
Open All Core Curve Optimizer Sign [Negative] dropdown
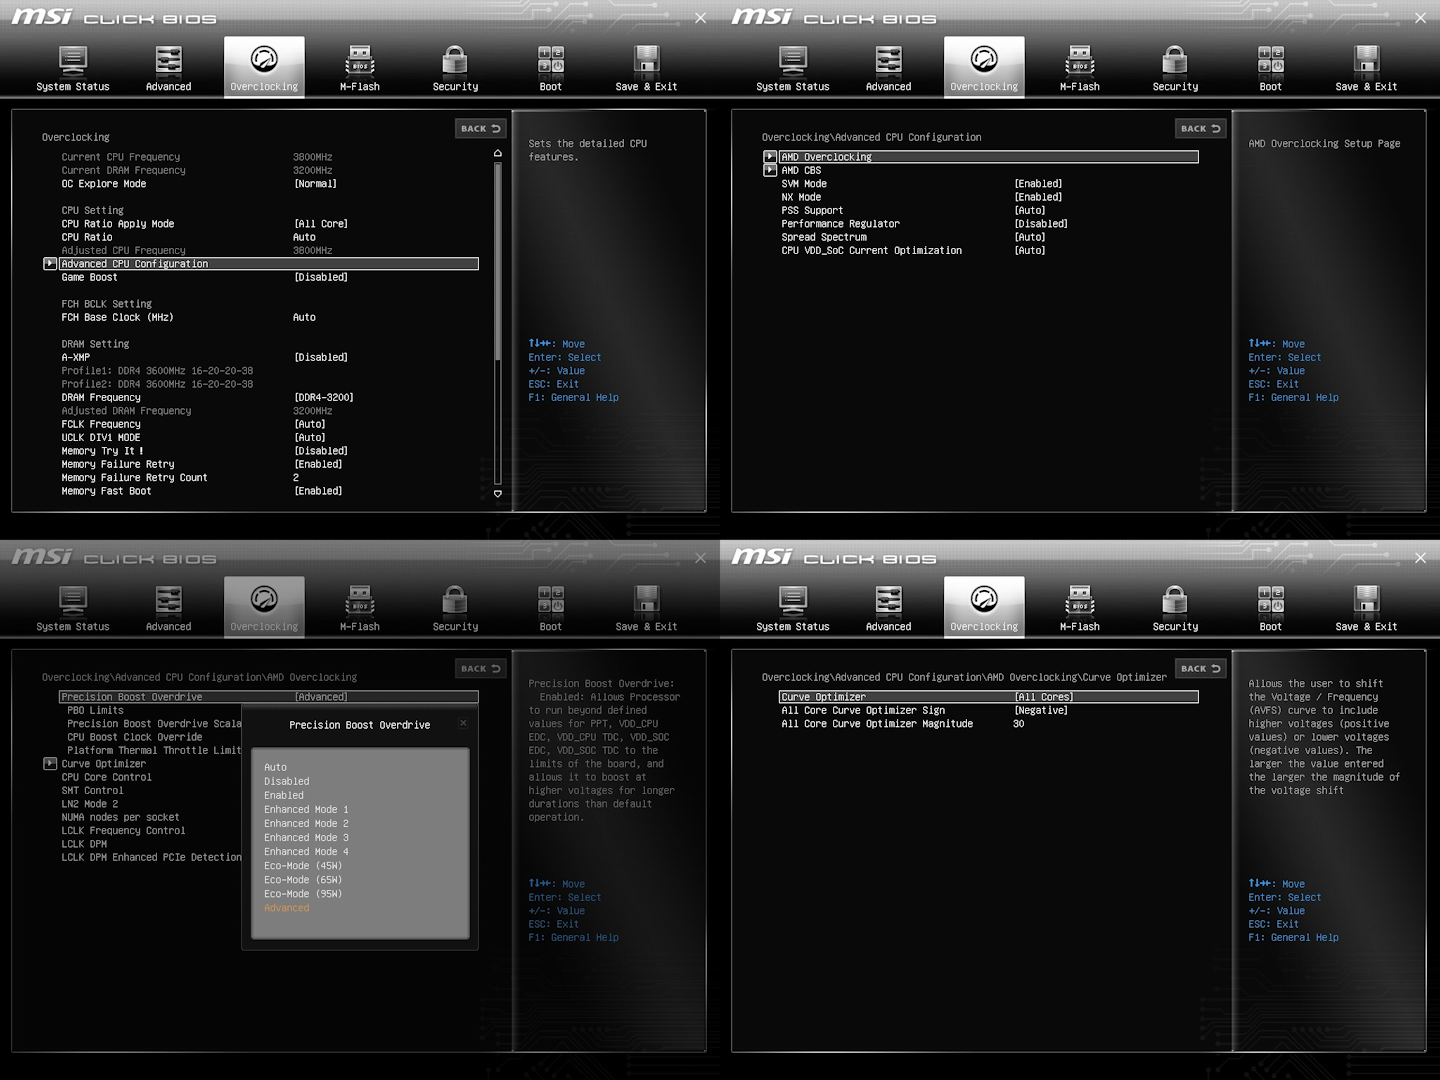pos(1041,710)
